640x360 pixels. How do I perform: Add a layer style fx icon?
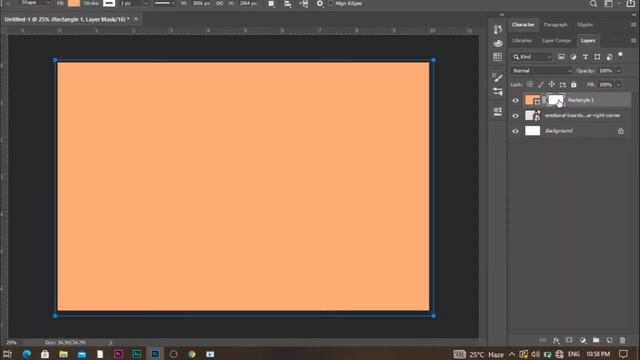pyautogui.click(x=556, y=340)
